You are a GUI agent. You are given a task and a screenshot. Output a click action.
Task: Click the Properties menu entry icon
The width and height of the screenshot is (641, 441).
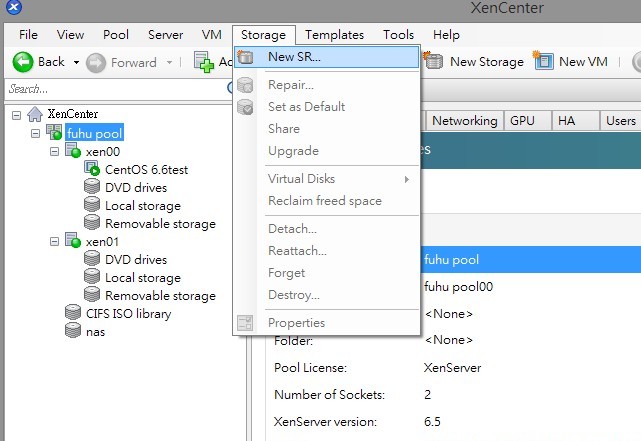pos(245,323)
